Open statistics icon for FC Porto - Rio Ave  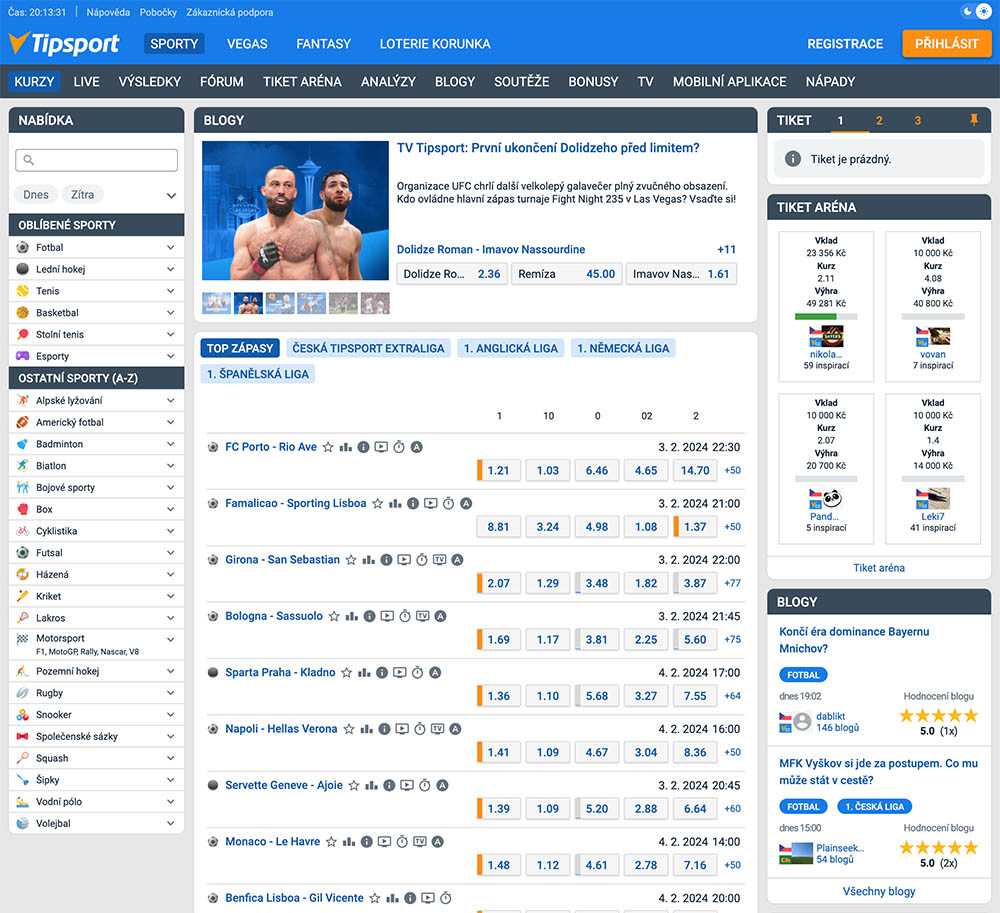tap(346, 447)
